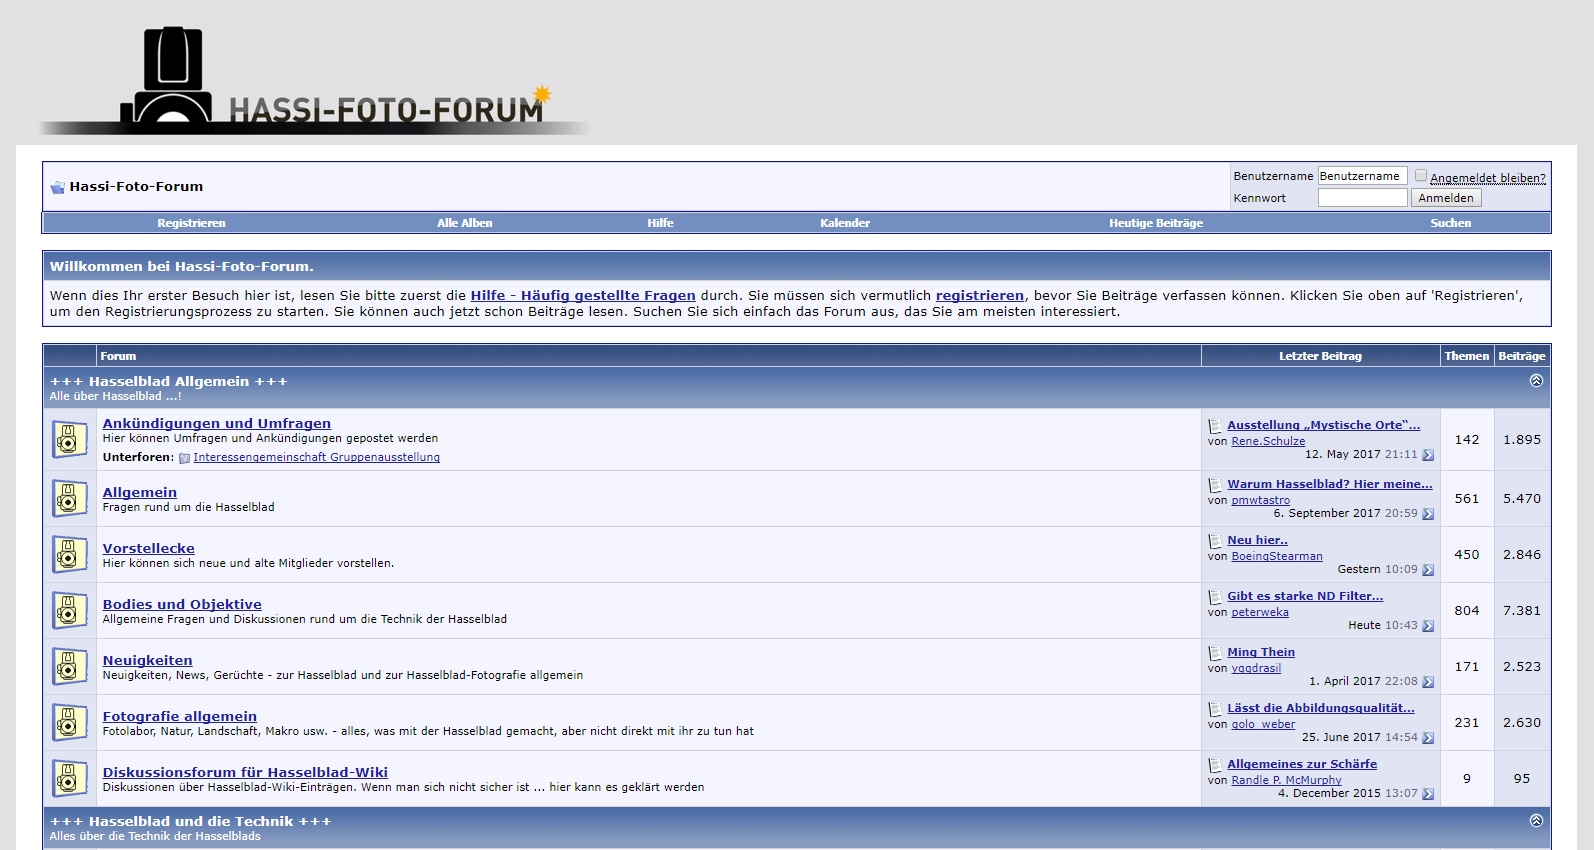Image resolution: width=1594 pixels, height=850 pixels.
Task: Click forum status icon for Neuigkeiten
Action: 69,666
